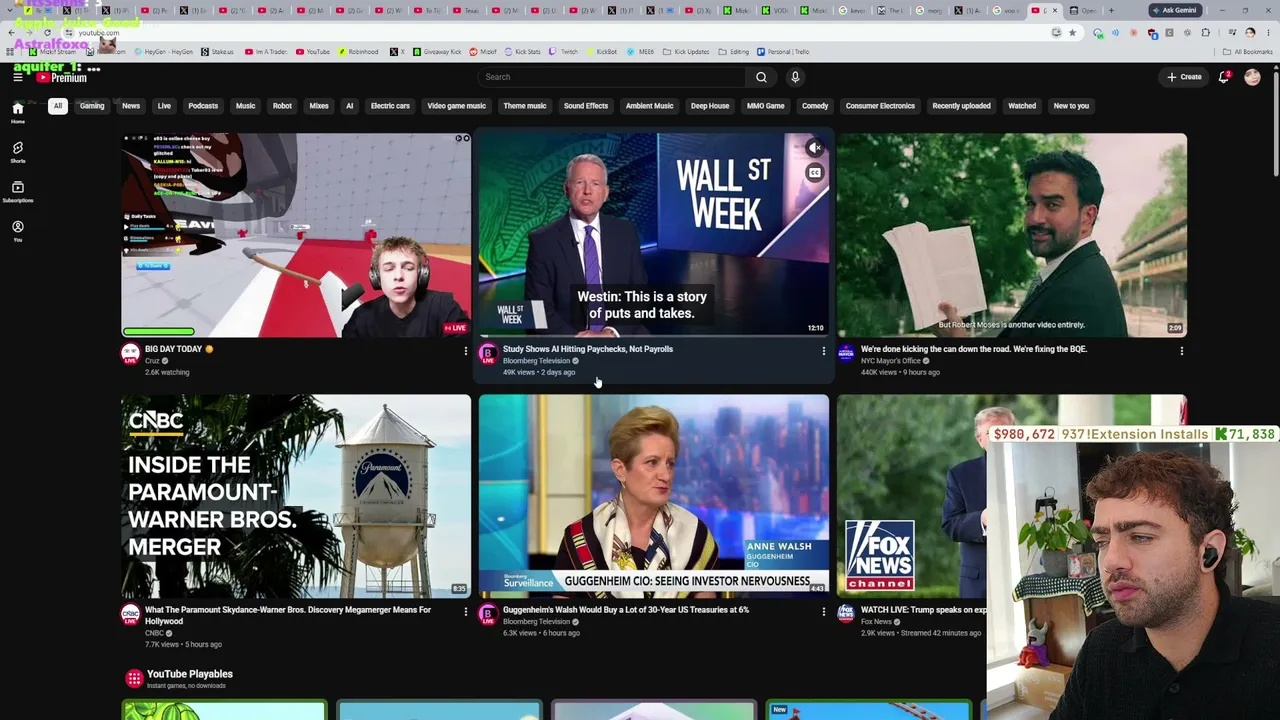The image size is (1280, 720).
Task: Show Watched videos chip
Action: click(x=1022, y=106)
